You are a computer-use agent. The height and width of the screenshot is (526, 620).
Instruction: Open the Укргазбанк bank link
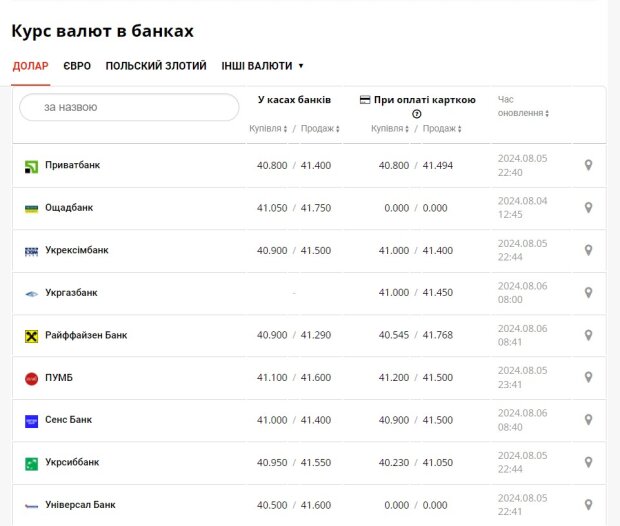(x=71, y=293)
